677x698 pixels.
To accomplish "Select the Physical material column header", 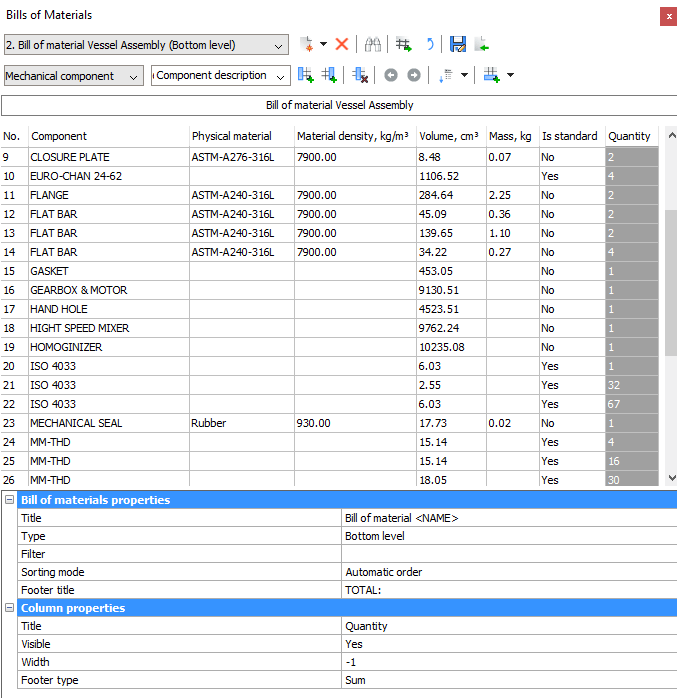I will (x=241, y=136).
